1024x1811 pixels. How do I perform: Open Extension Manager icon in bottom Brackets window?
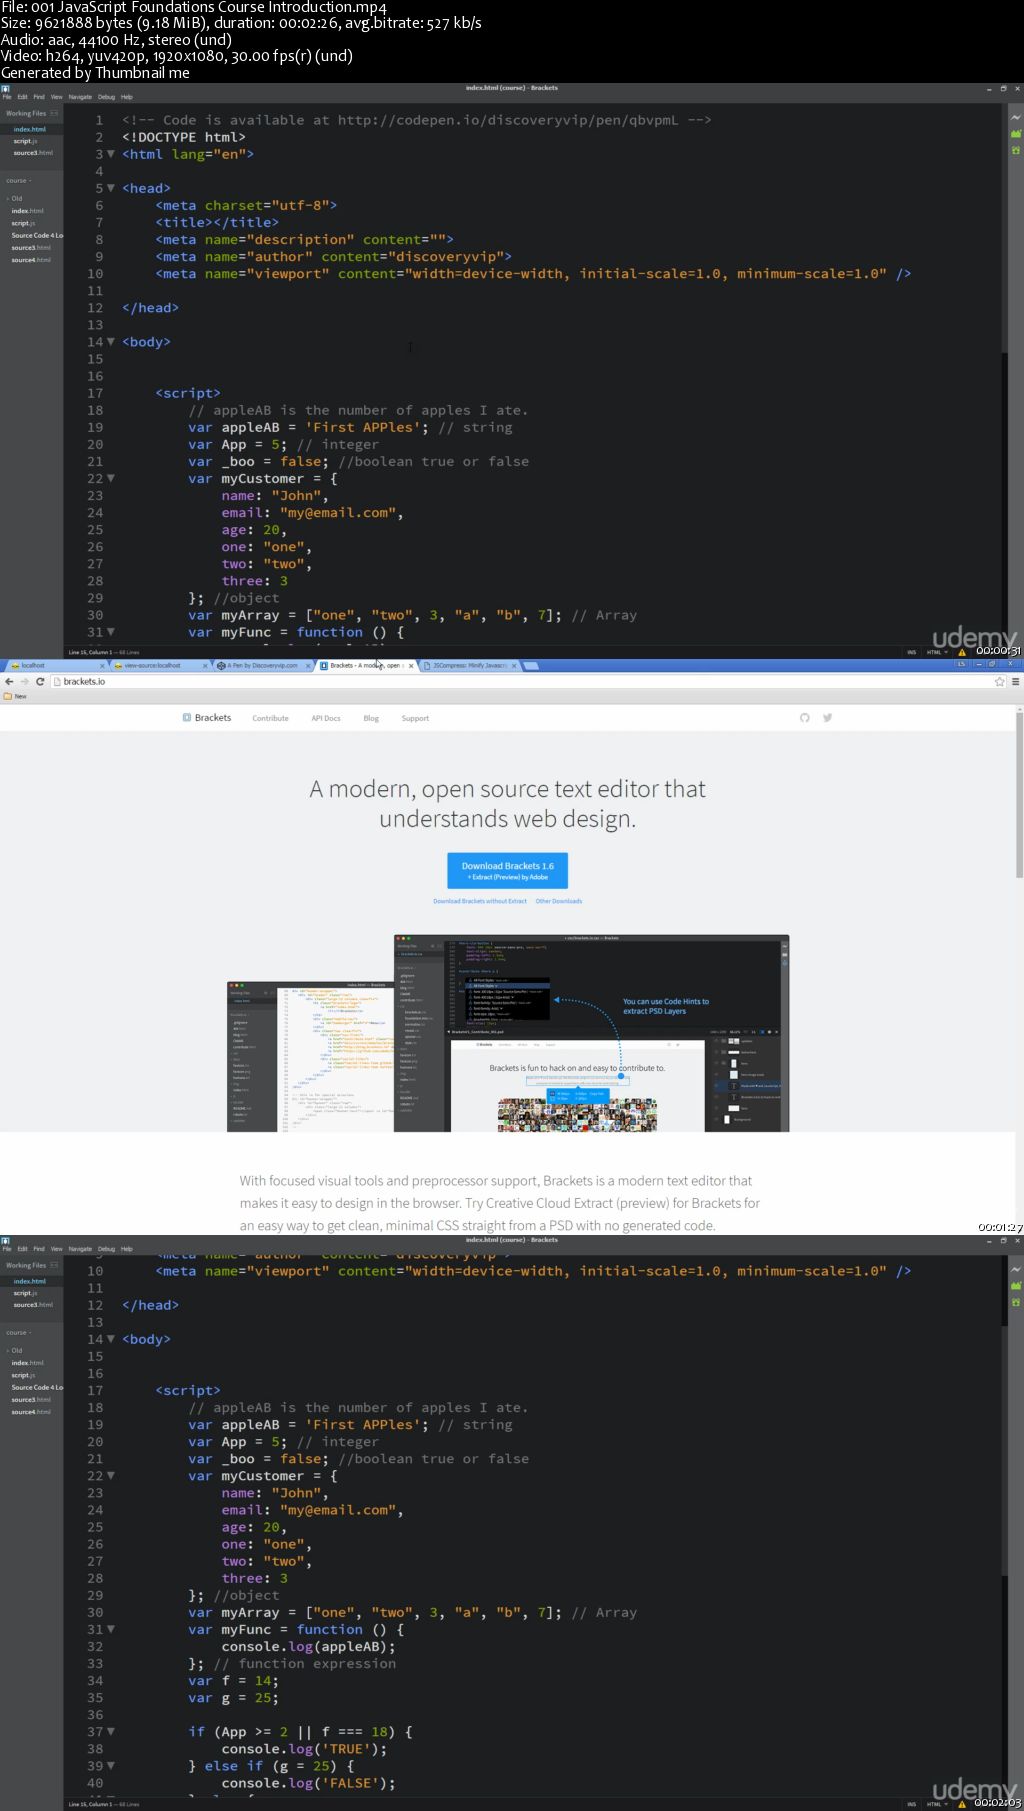[1016, 1285]
